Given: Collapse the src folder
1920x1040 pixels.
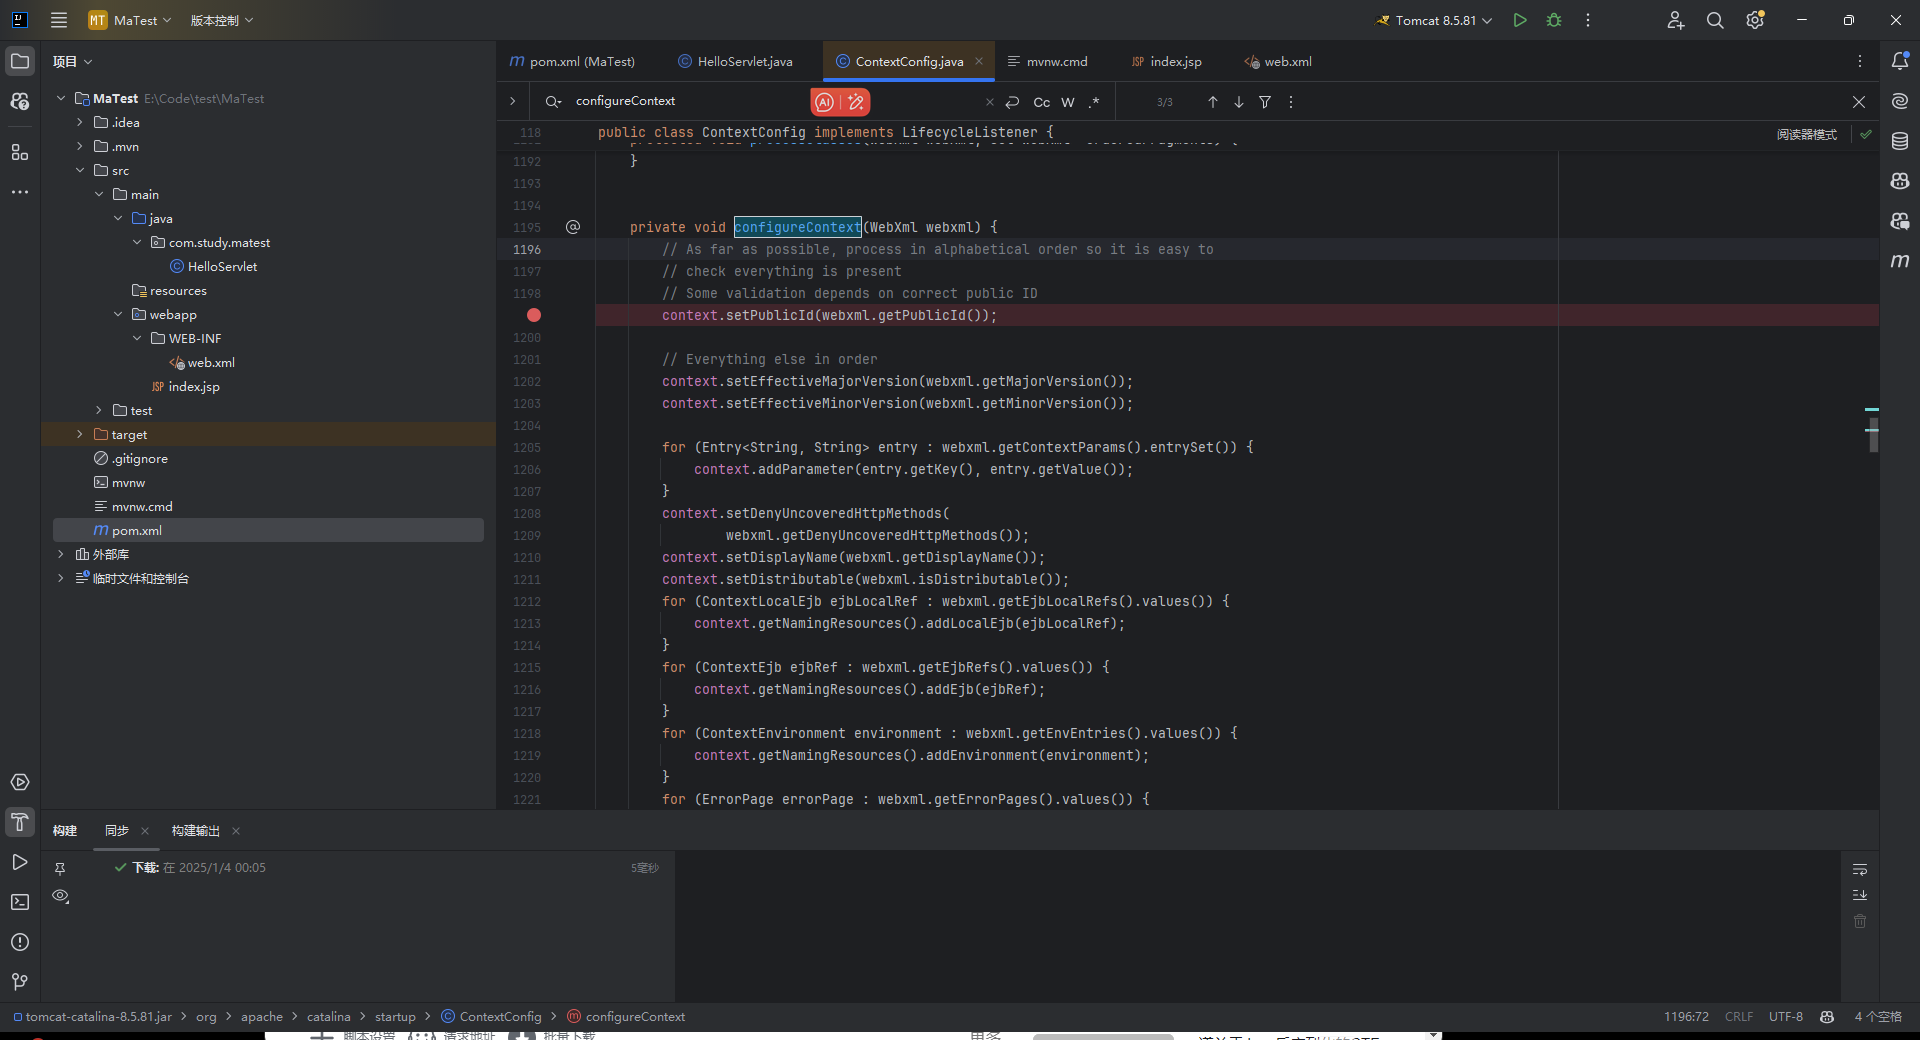Looking at the screenshot, I should click(80, 170).
